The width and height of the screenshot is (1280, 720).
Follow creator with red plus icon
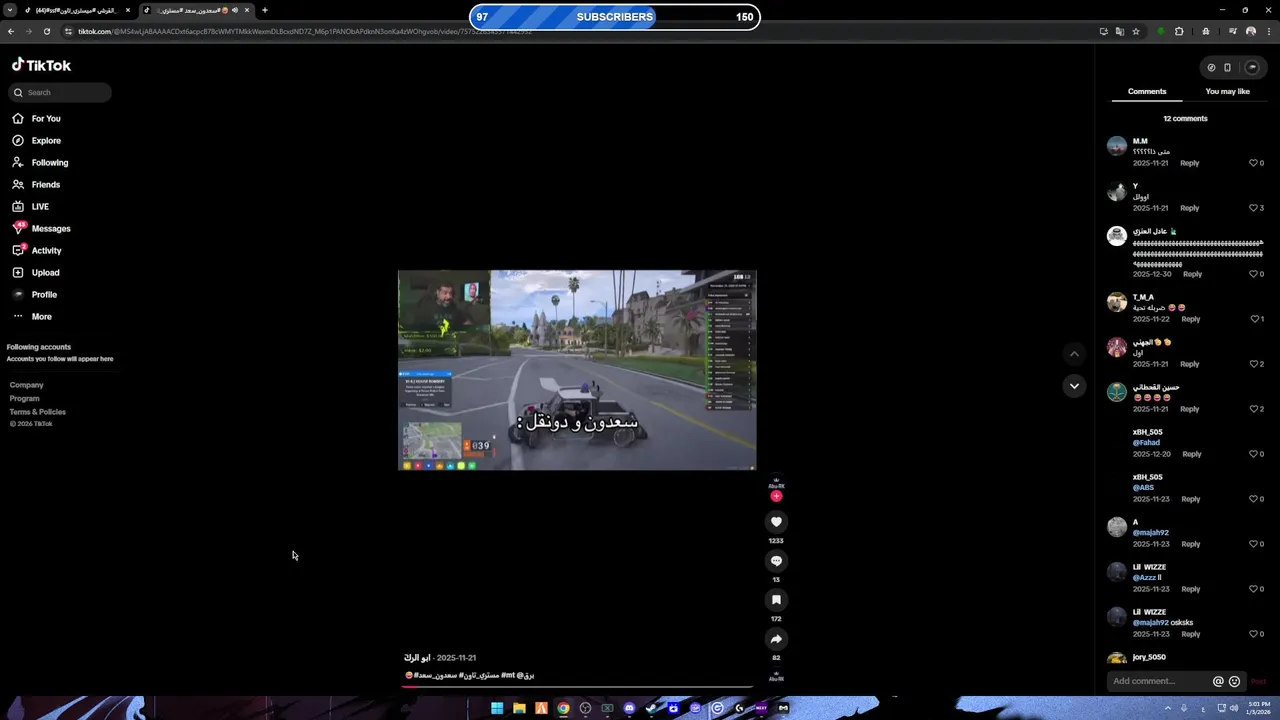[x=776, y=496]
